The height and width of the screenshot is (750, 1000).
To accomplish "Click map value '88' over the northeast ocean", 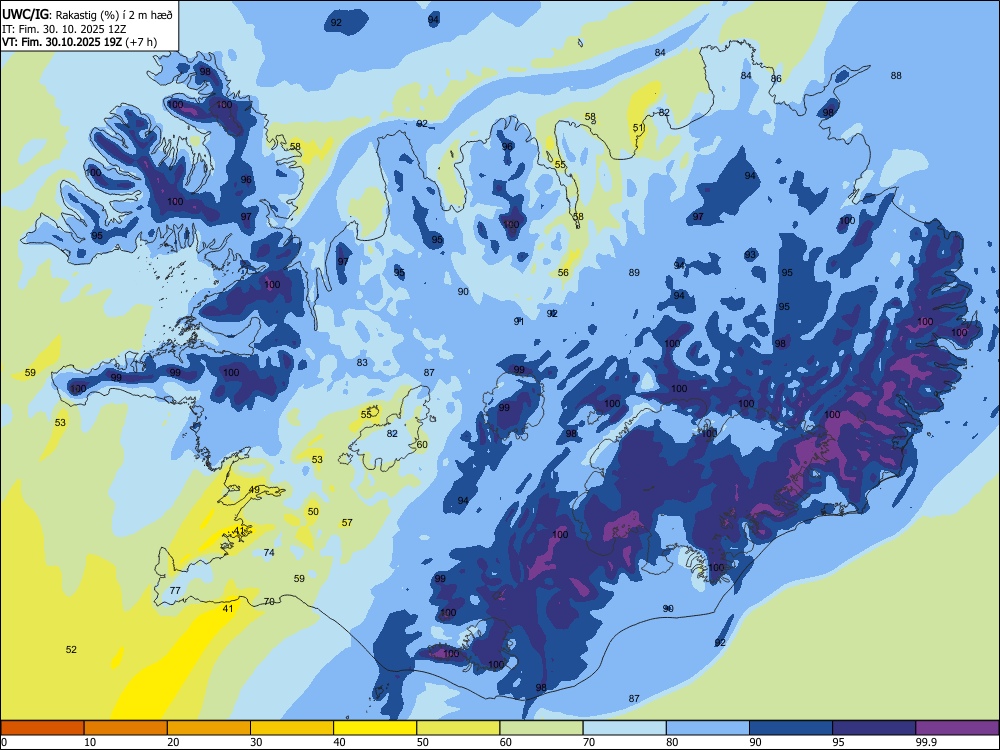I will [896, 75].
